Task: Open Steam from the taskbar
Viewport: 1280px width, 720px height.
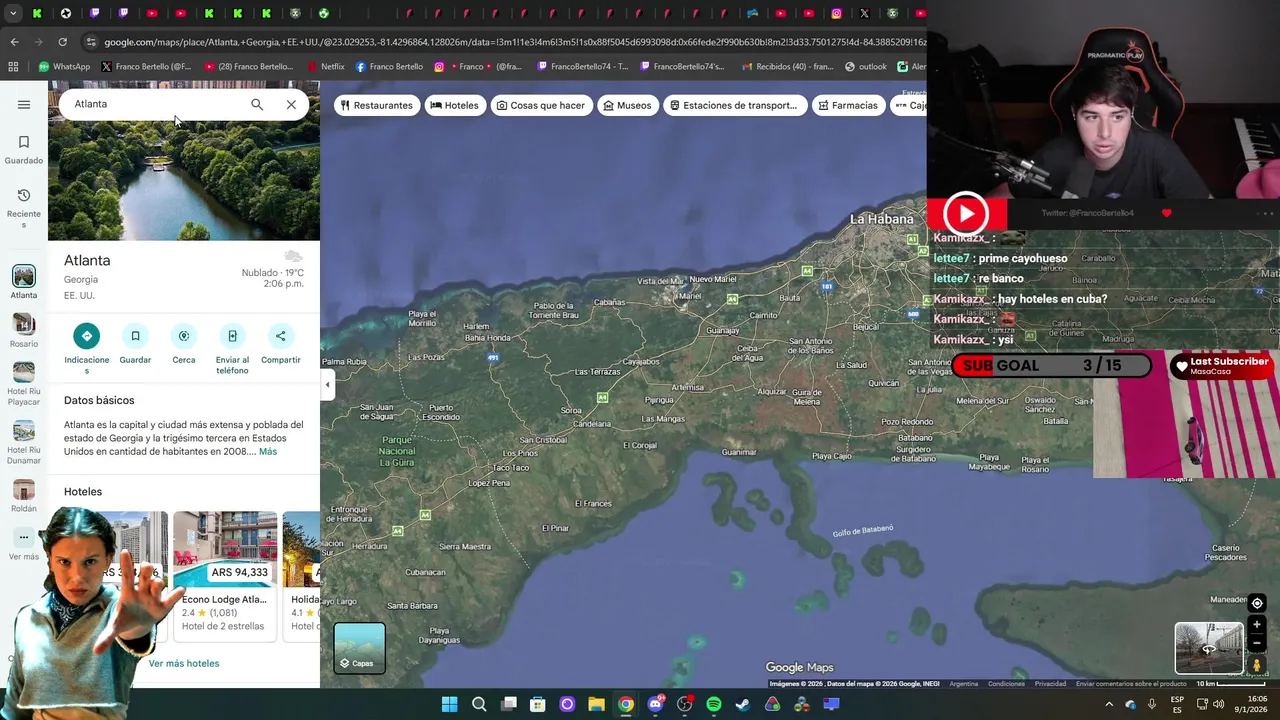Action: click(x=743, y=704)
